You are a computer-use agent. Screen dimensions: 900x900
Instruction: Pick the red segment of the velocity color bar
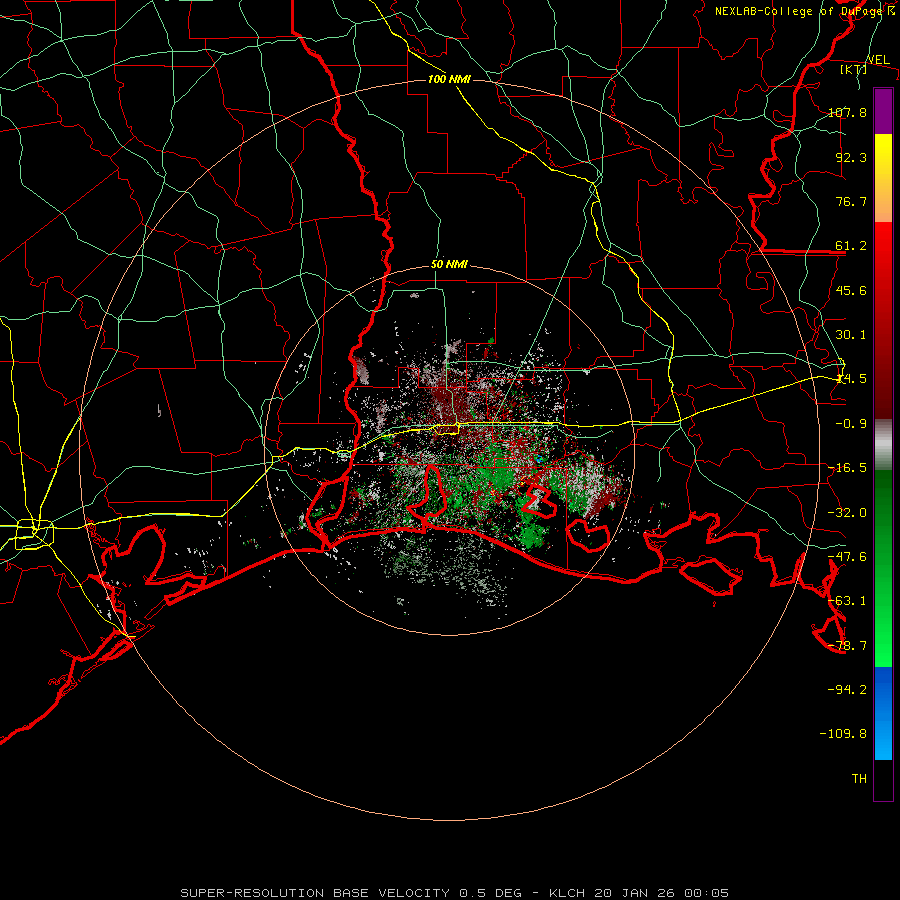pos(883,320)
